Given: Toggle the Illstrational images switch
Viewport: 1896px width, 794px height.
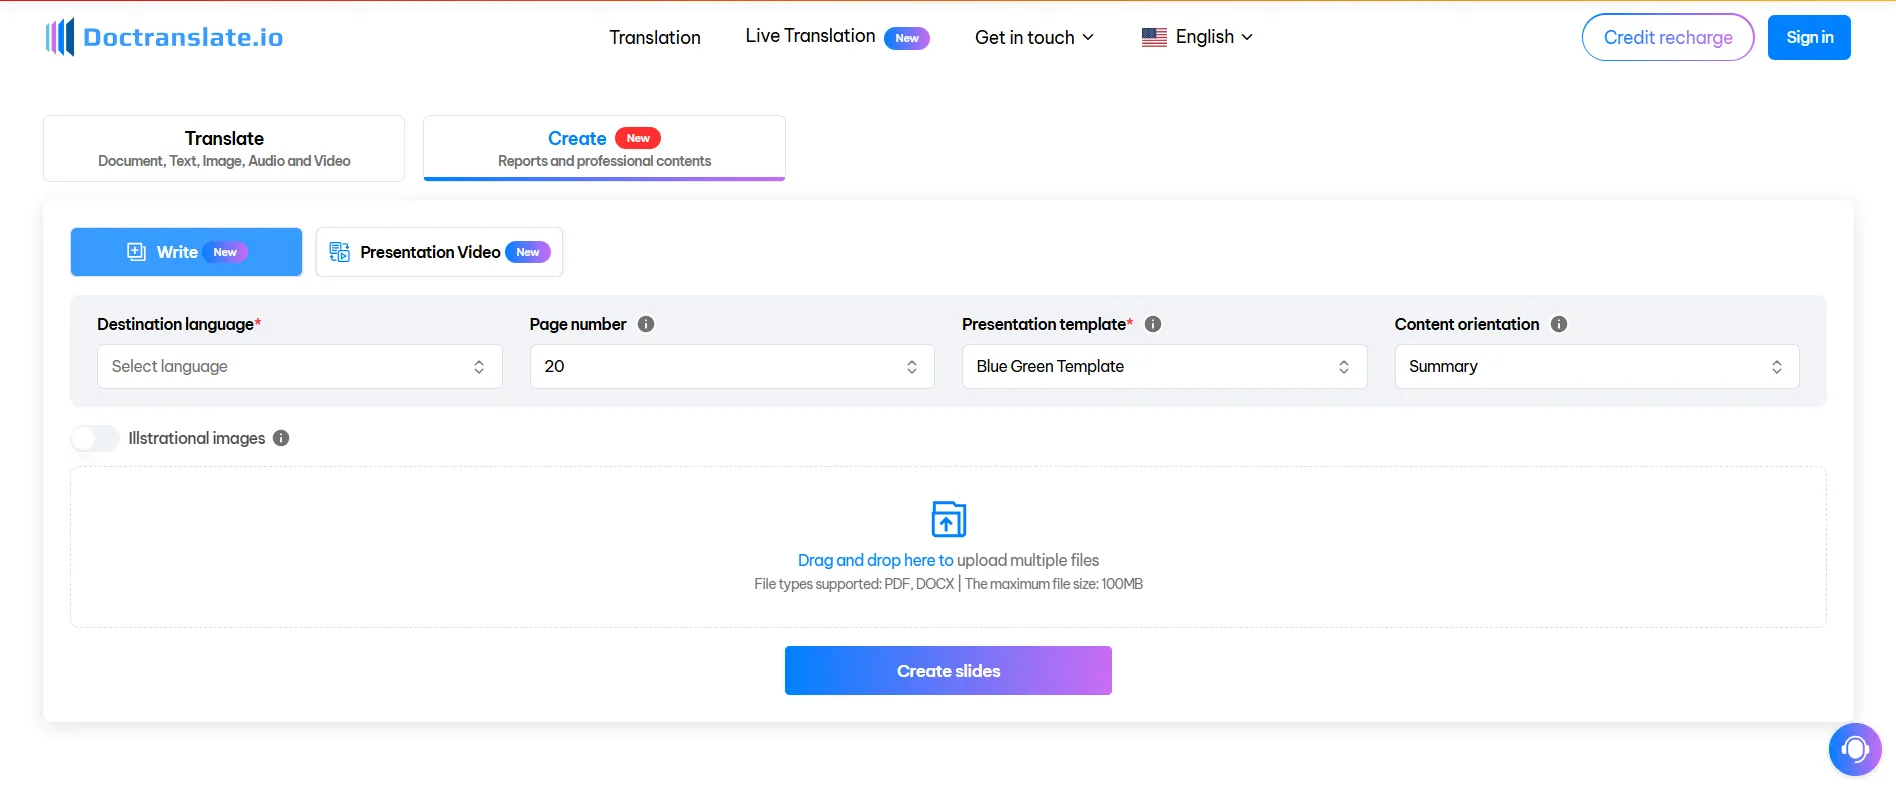Looking at the screenshot, I should [95, 438].
